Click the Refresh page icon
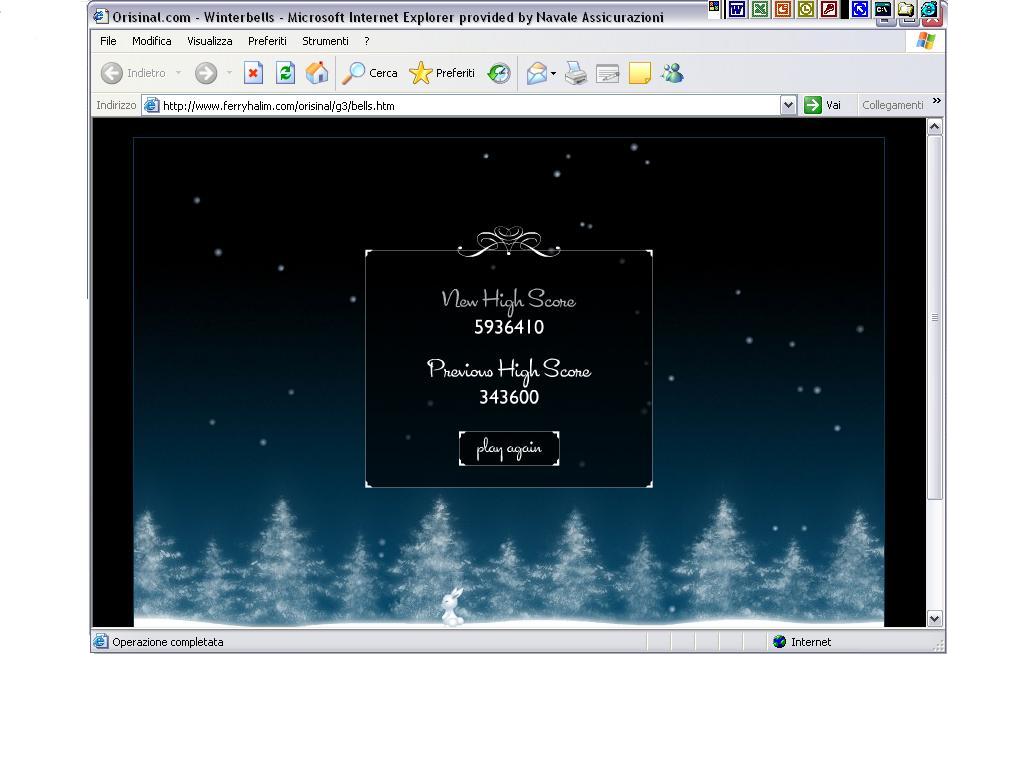 285,72
